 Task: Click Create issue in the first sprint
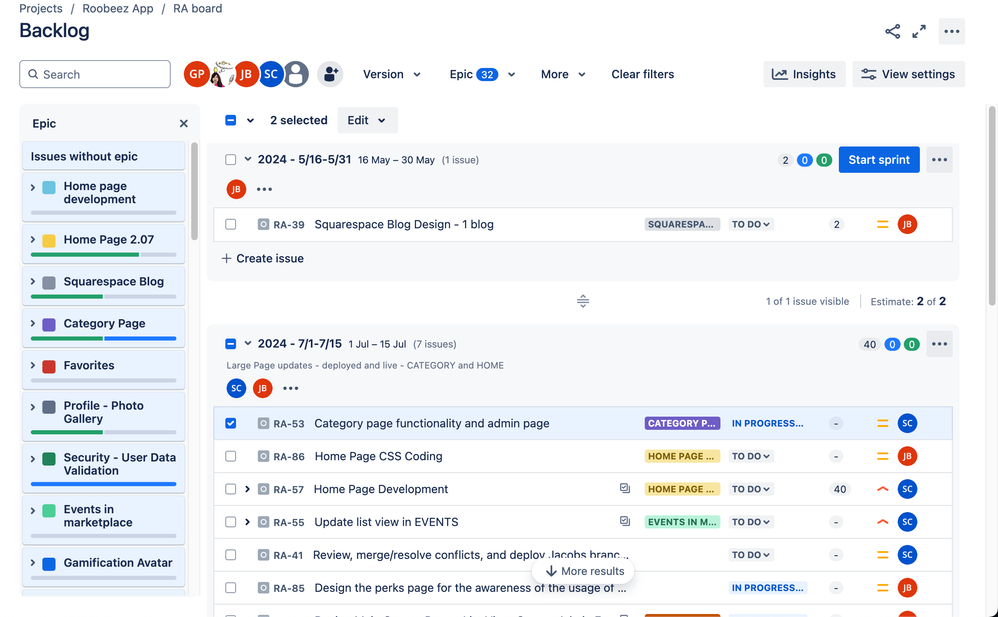(263, 259)
